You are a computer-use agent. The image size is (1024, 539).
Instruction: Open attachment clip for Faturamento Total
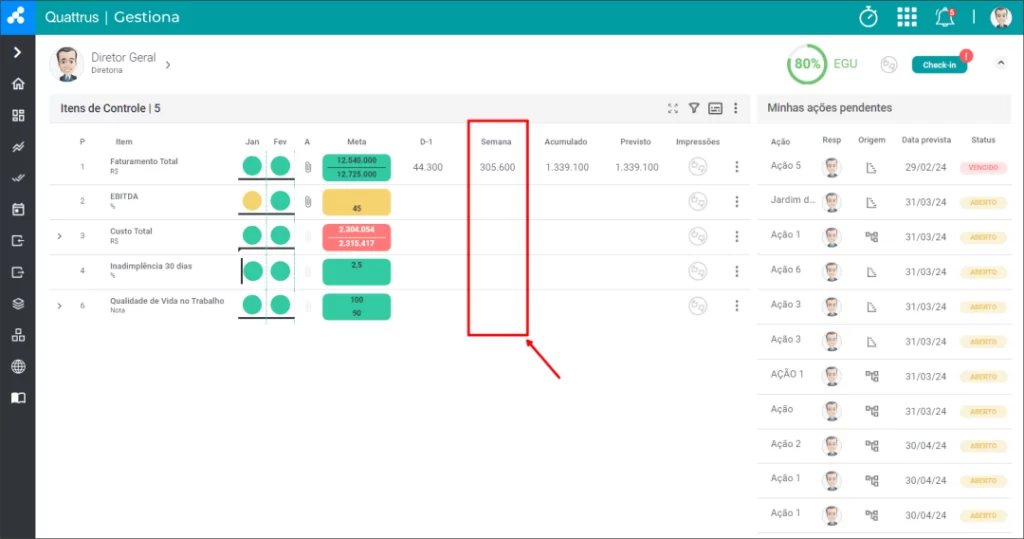point(308,167)
